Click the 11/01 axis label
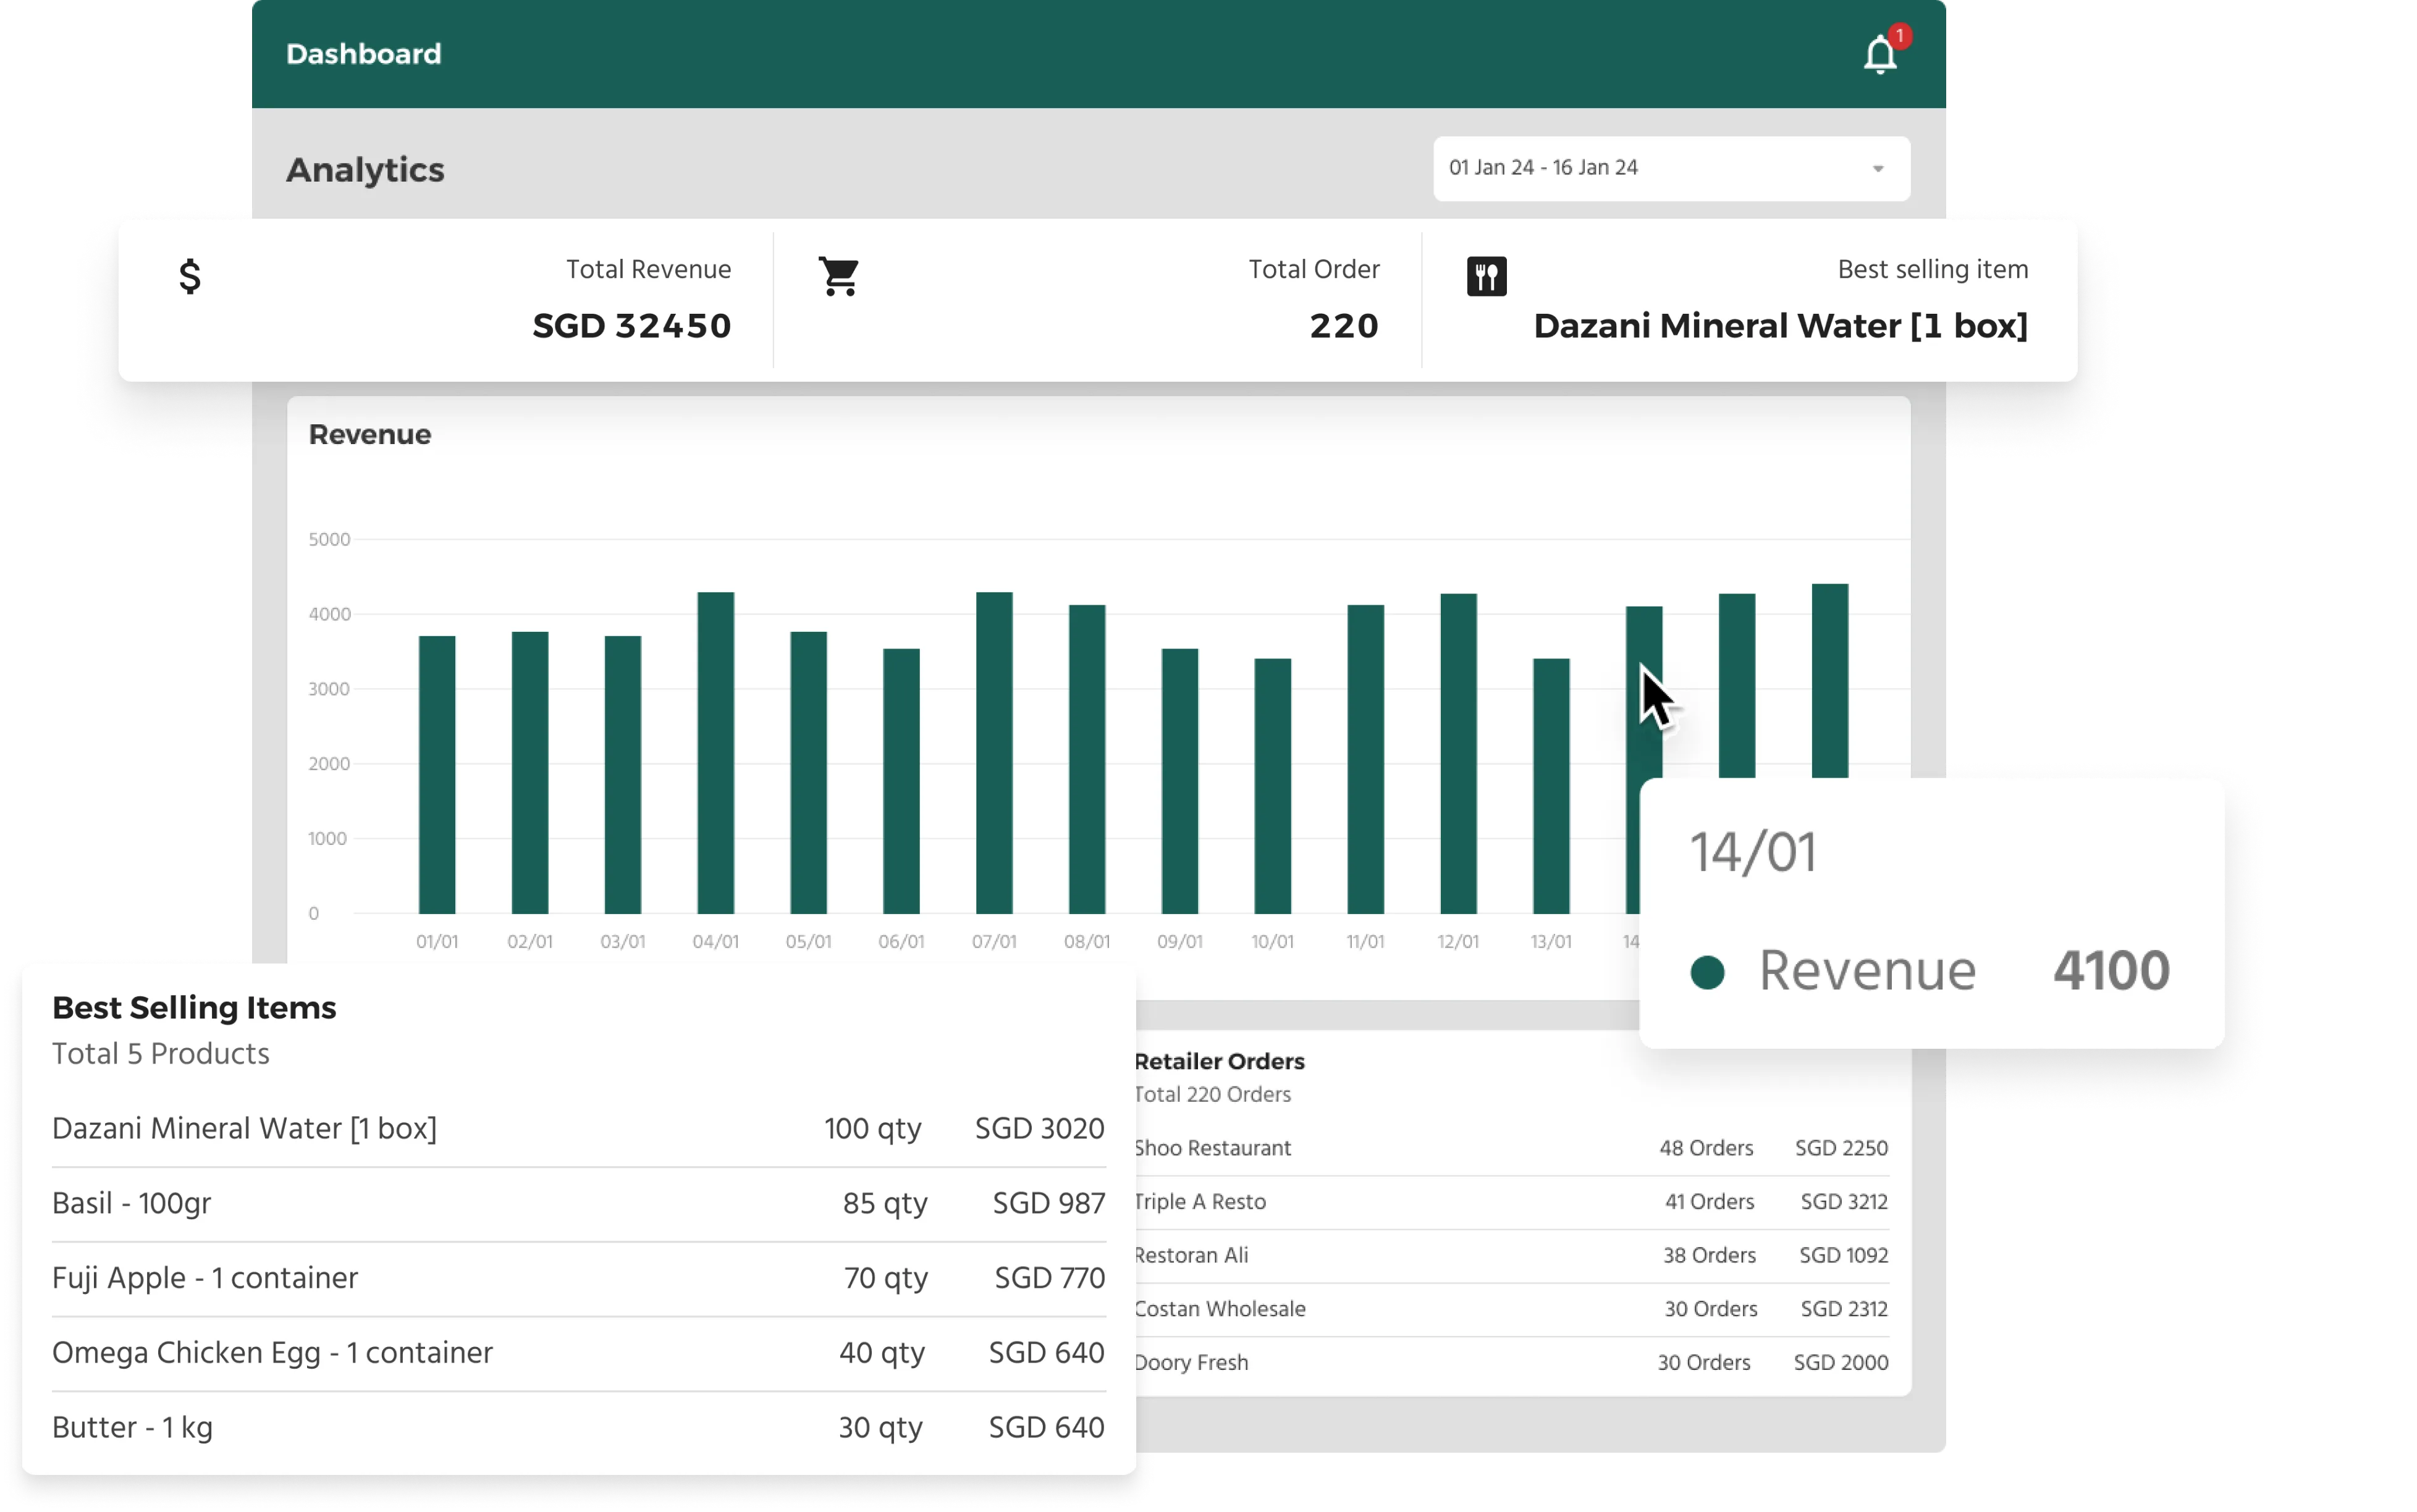The height and width of the screenshot is (1512, 2417). (x=1365, y=942)
